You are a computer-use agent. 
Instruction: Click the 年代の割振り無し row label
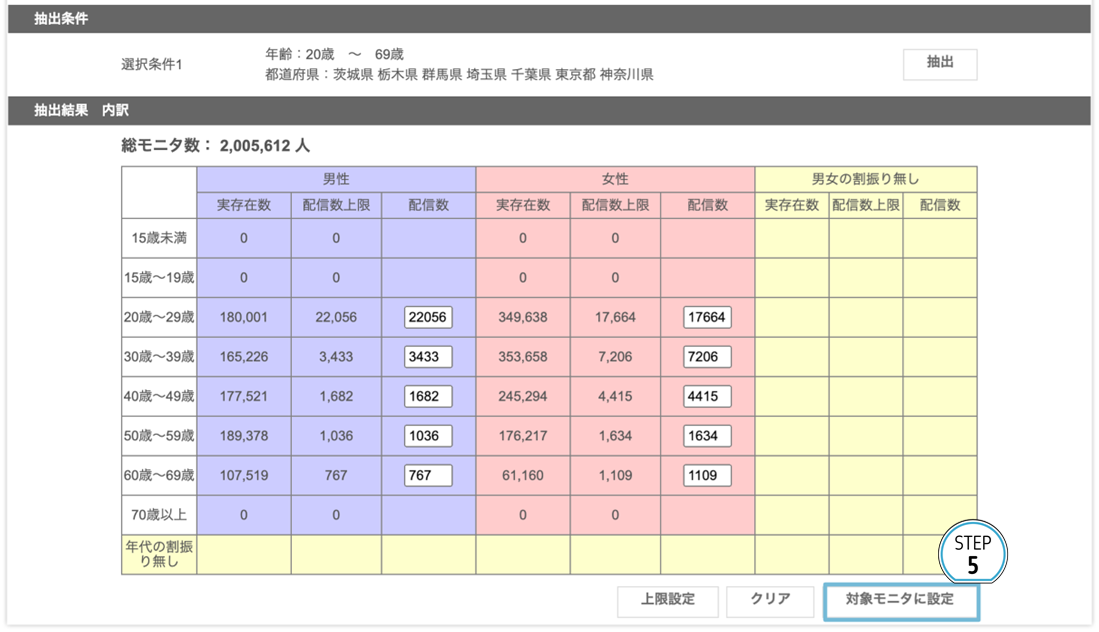160,555
